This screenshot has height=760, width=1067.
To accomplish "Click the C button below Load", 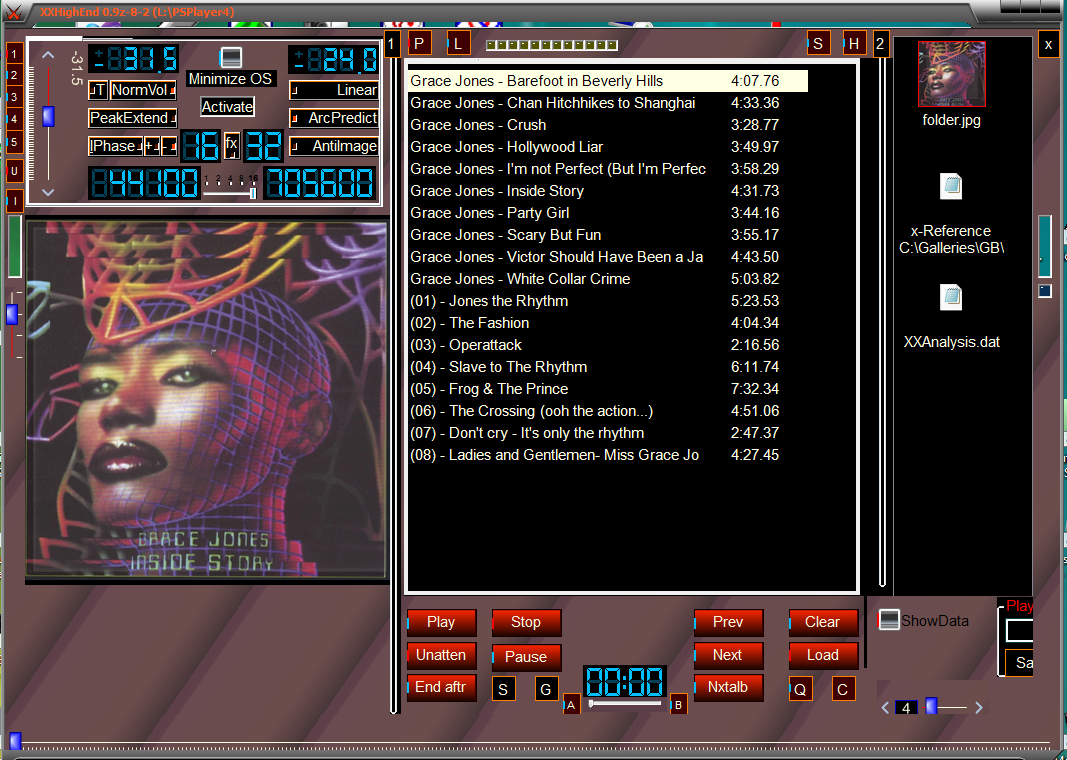I will click(x=842, y=689).
